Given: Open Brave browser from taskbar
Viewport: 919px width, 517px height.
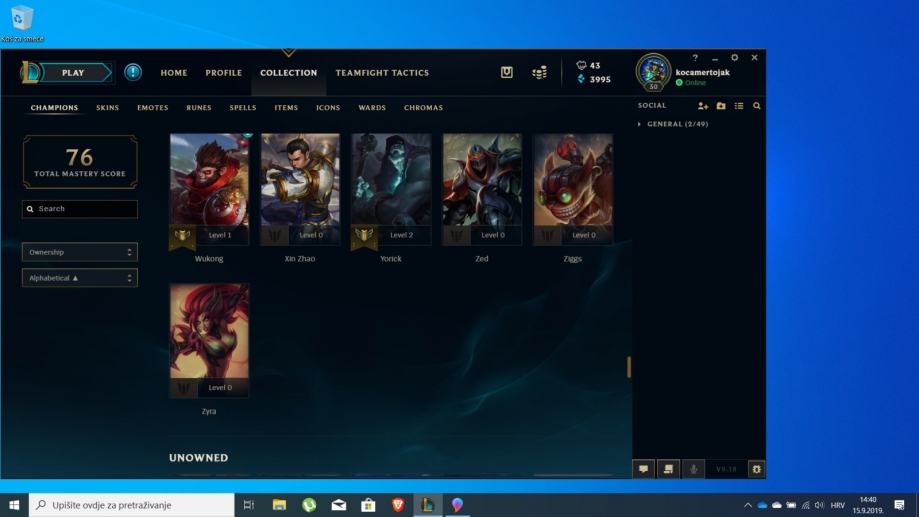Looking at the screenshot, I should [x=398, y=505].
